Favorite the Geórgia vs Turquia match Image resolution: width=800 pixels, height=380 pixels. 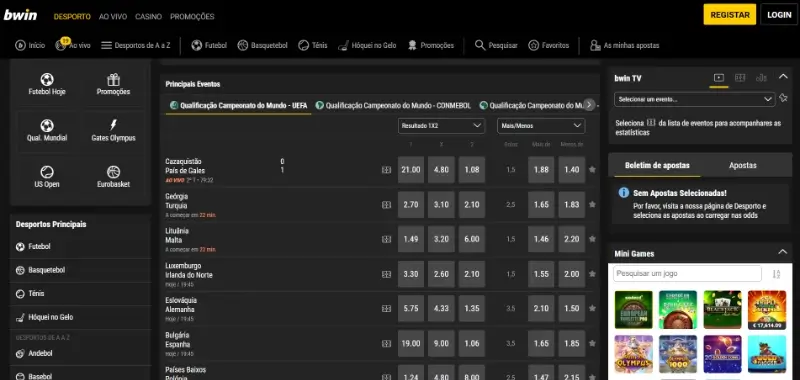pyautogui.click(x=592, y=204)
